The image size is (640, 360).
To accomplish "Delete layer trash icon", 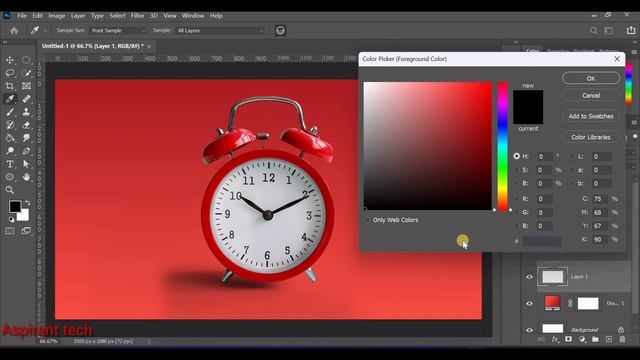I will (622, 340).
